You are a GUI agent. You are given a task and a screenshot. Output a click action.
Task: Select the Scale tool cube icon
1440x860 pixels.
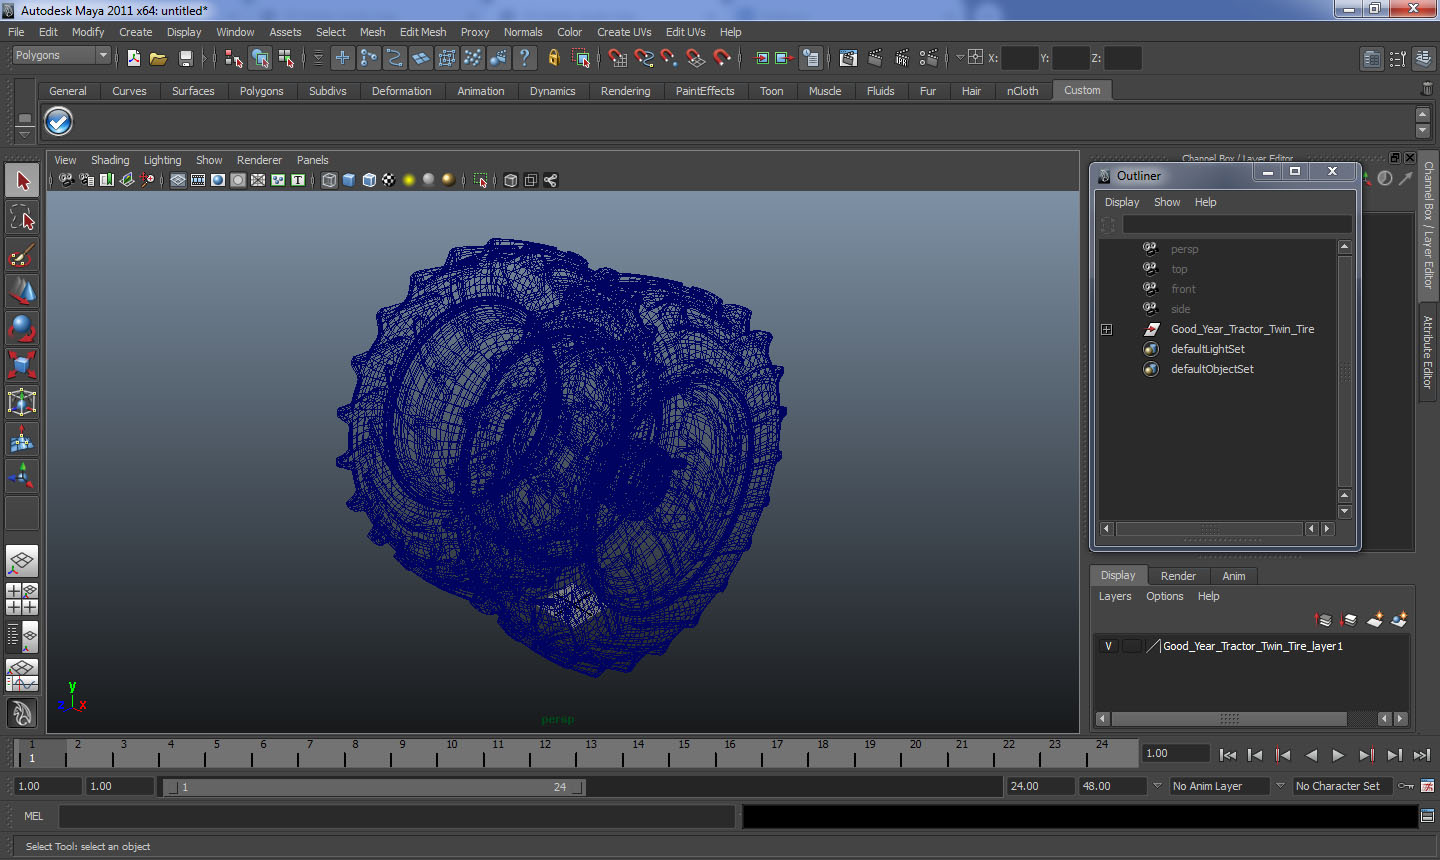22,365
